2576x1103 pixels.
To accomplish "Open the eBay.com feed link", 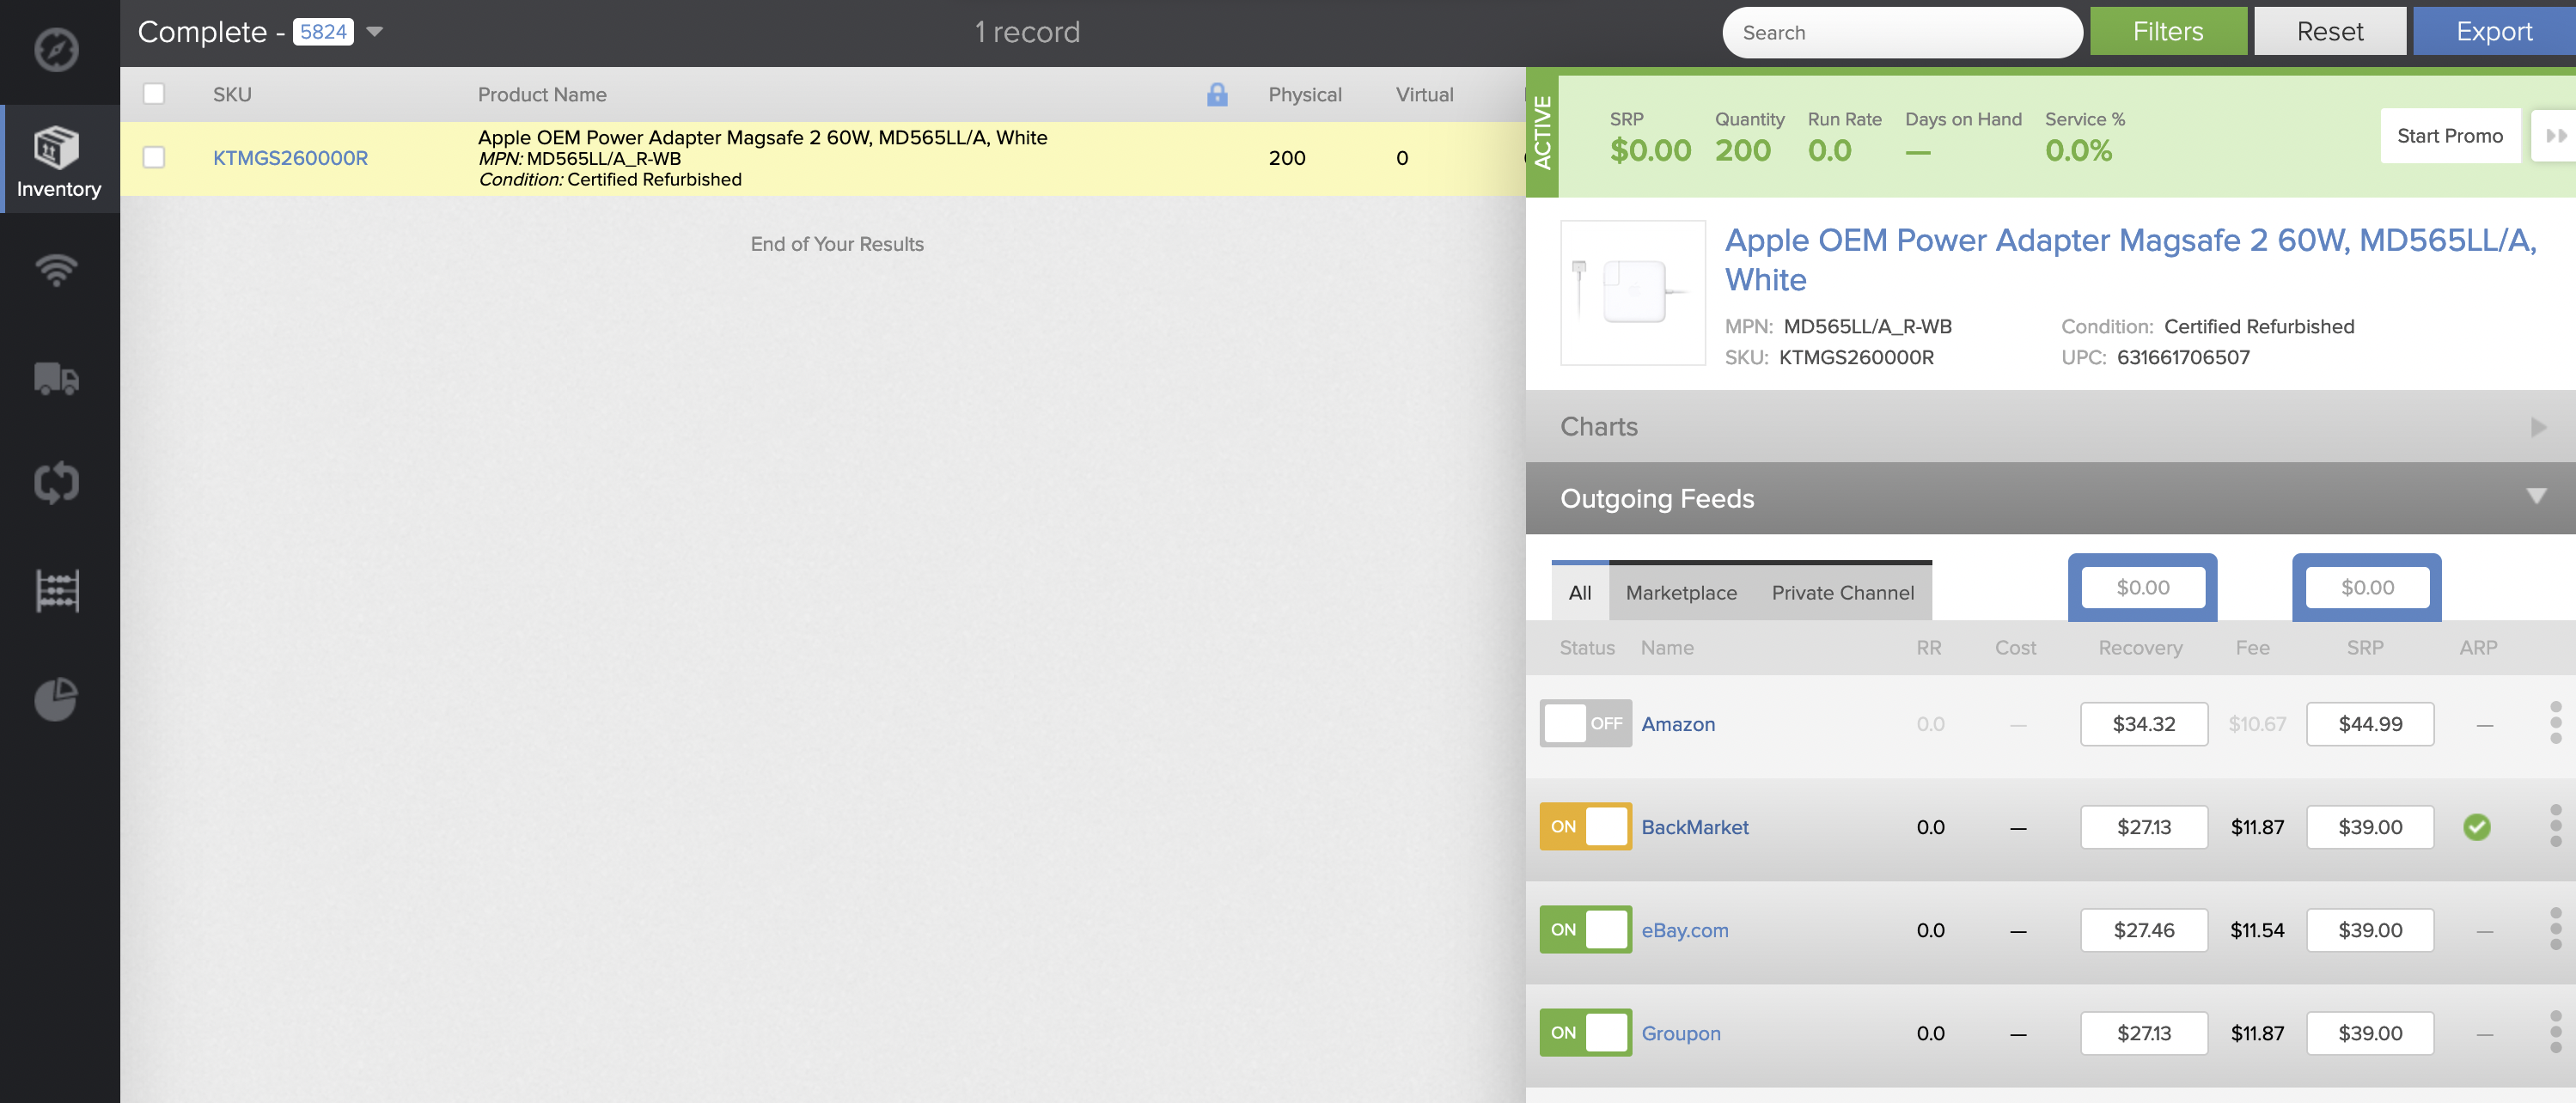I will 1685,930.
